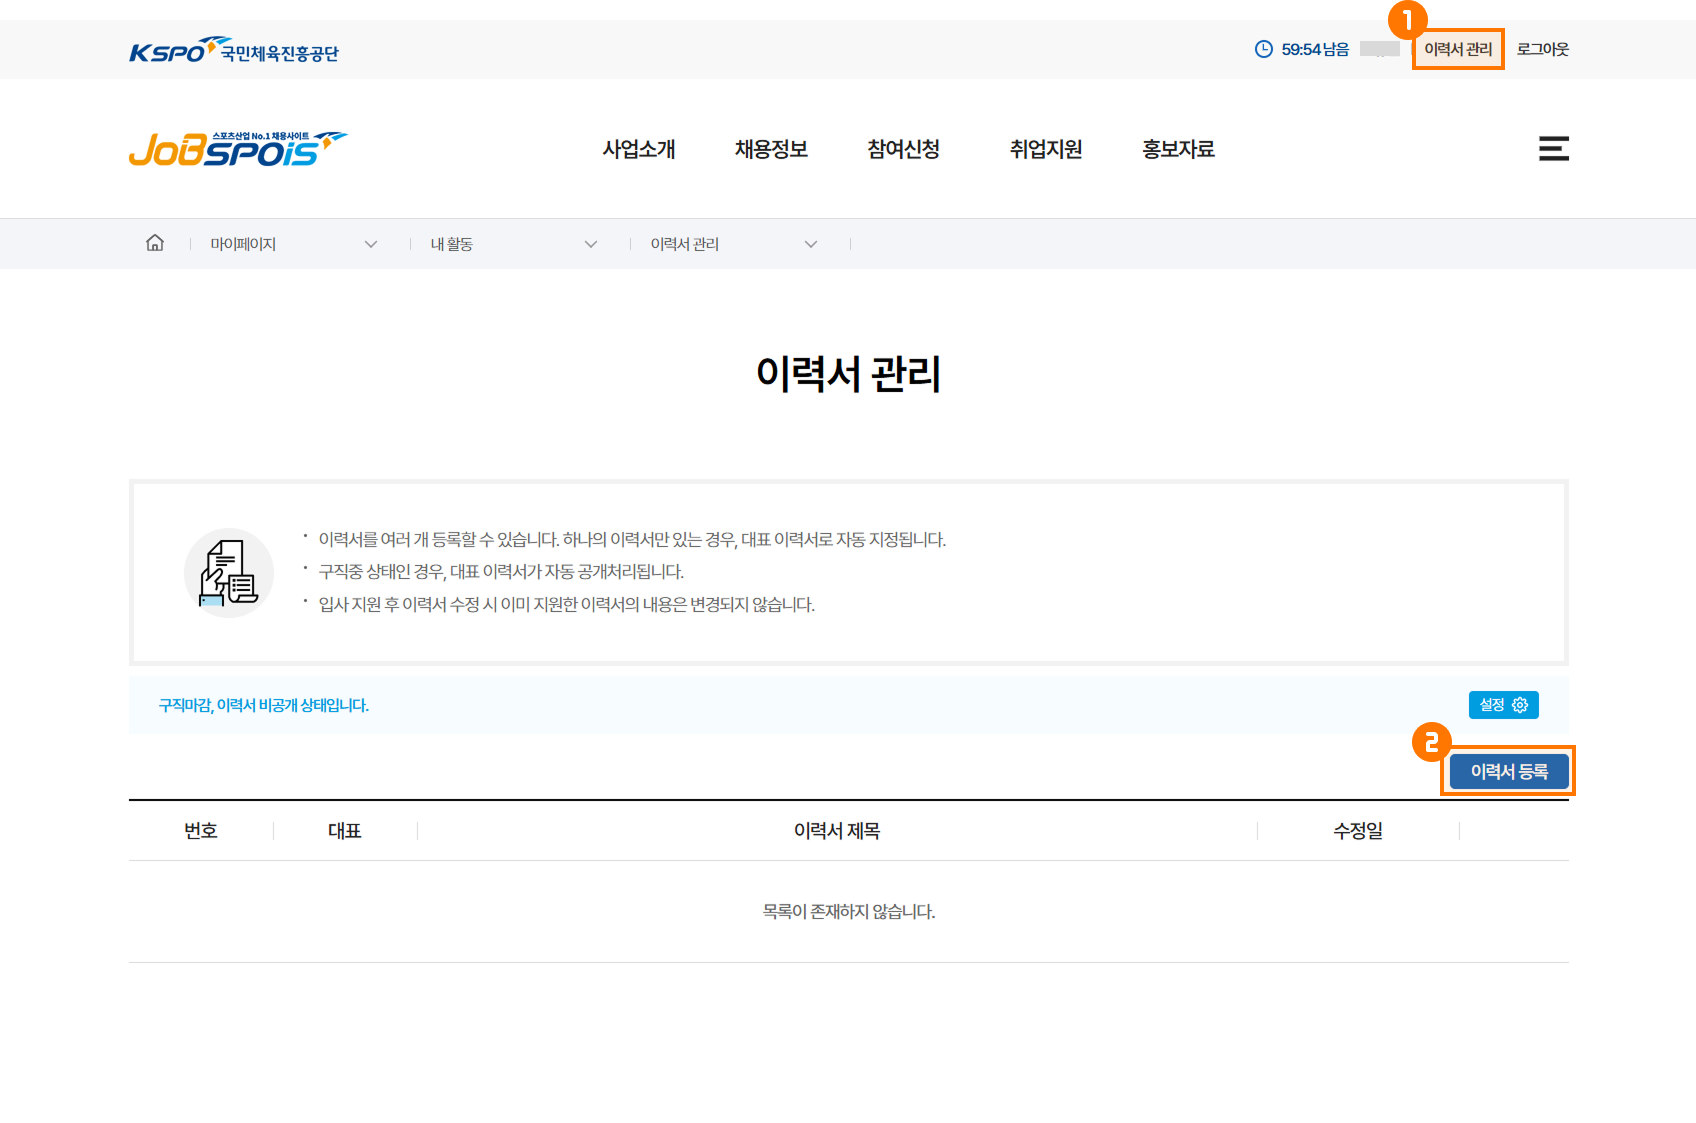1696x1123 pixels.
Task: Open the 채용정보 menu
Action: 771,149
